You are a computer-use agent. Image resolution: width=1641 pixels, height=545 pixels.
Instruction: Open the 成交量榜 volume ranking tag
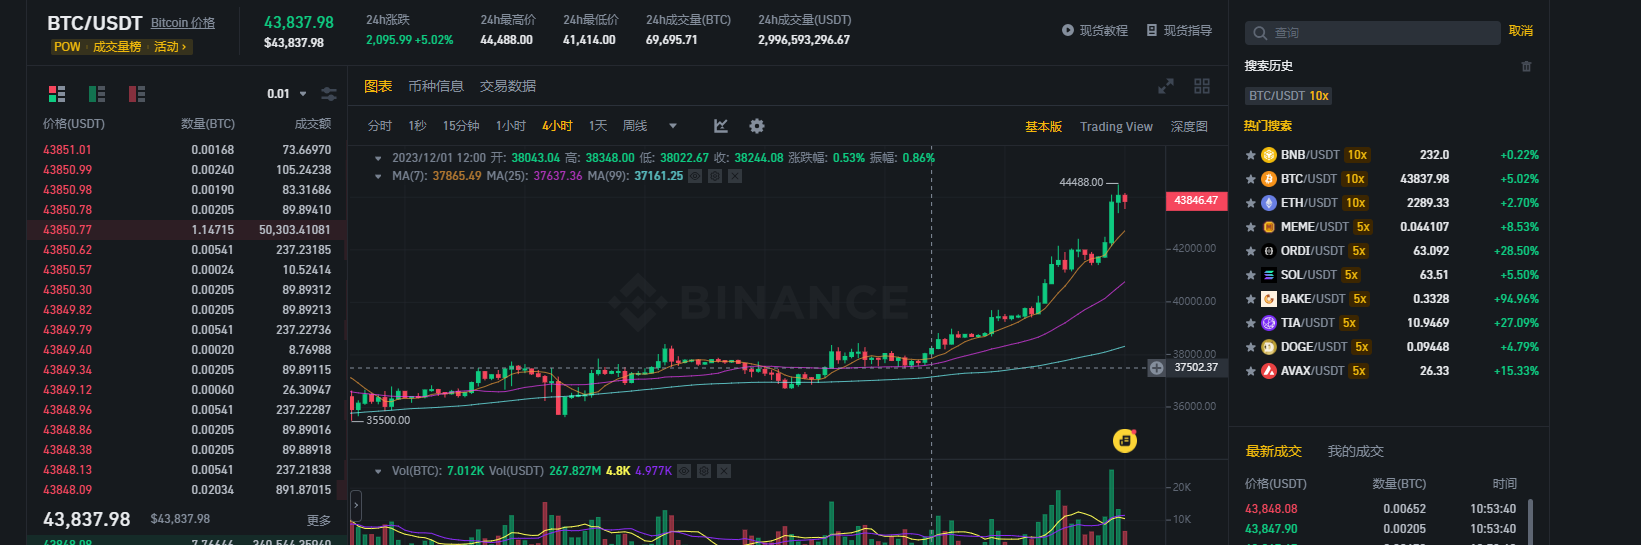point(117,47)
